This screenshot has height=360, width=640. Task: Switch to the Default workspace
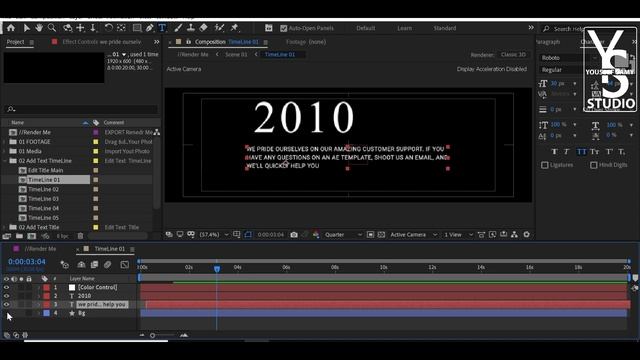pyautogui.click(x=366, y=28)
